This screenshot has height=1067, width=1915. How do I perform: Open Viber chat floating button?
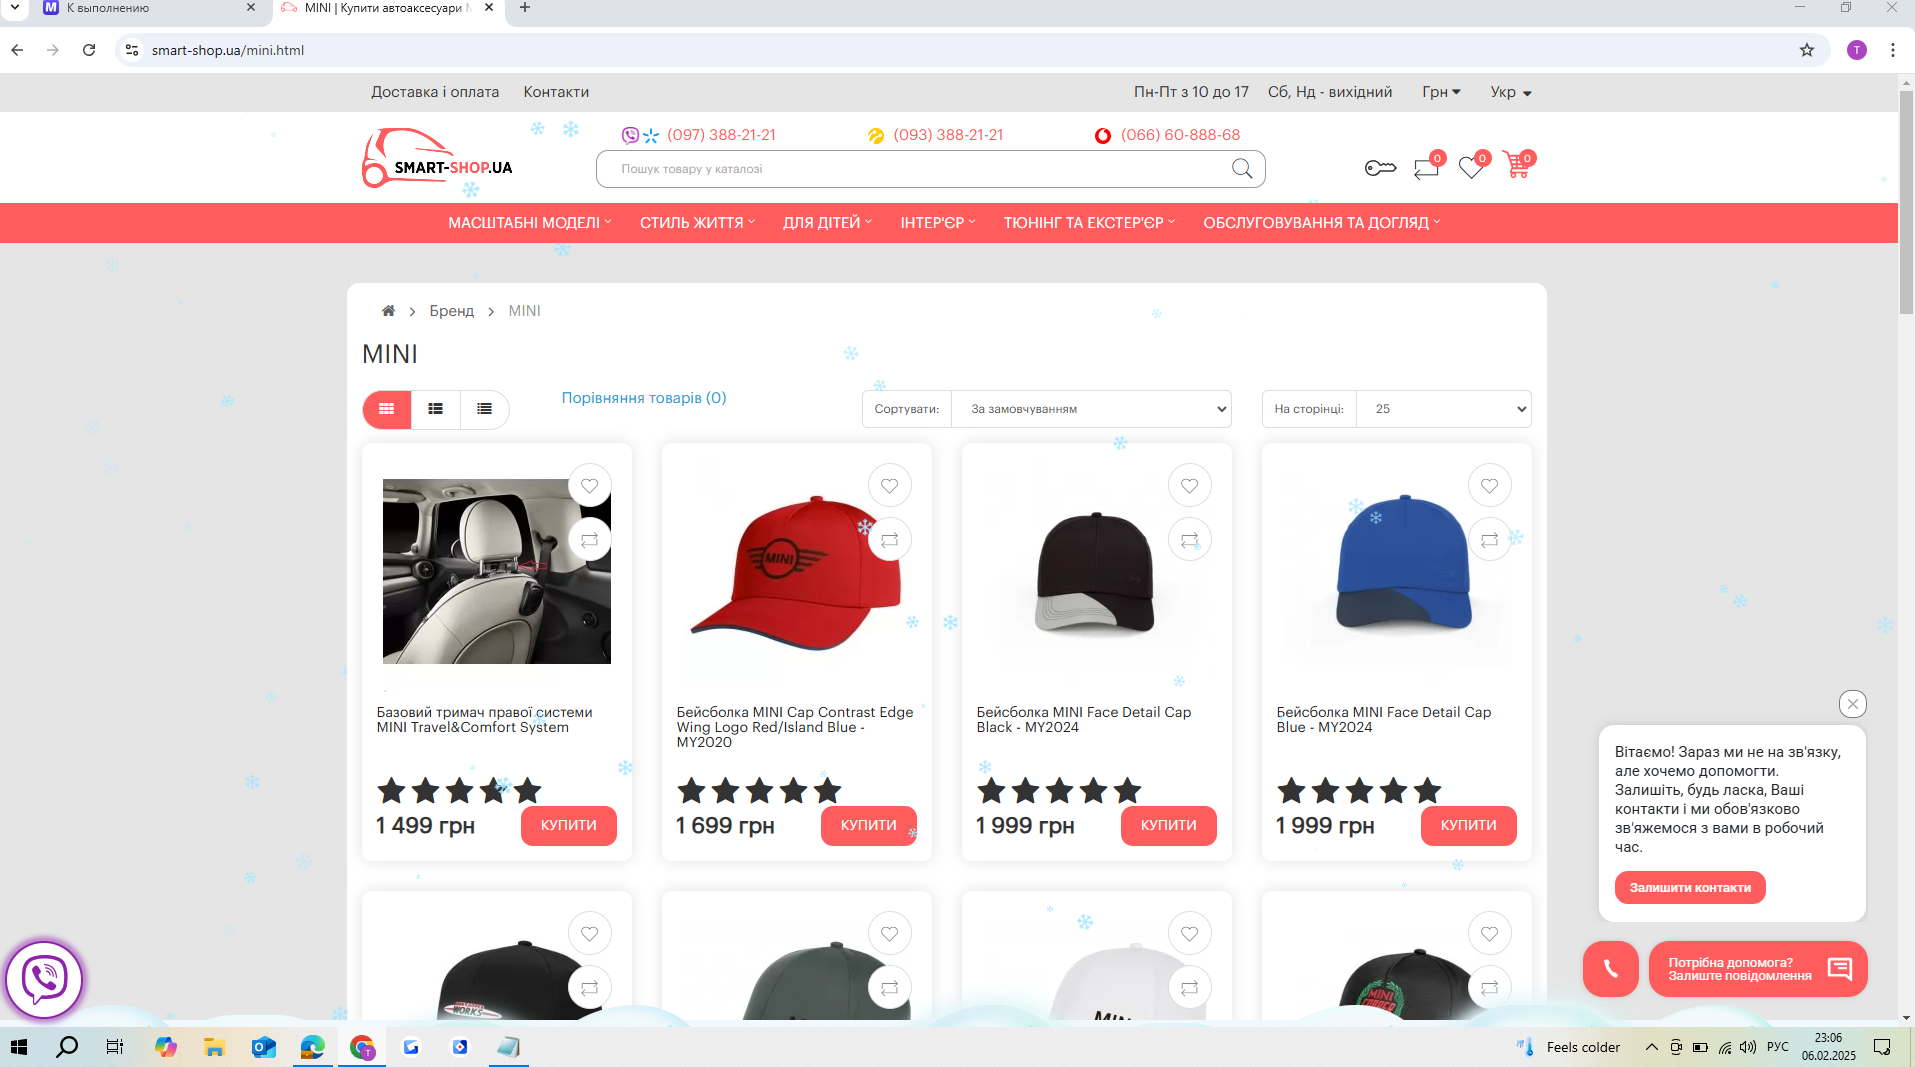click(44, 980)
